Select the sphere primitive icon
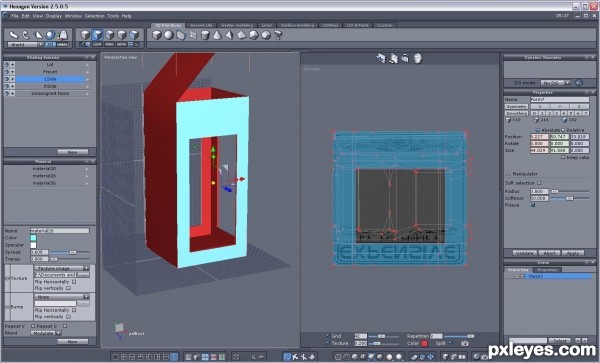Screen dimensions: 600x363 point(168,35)
